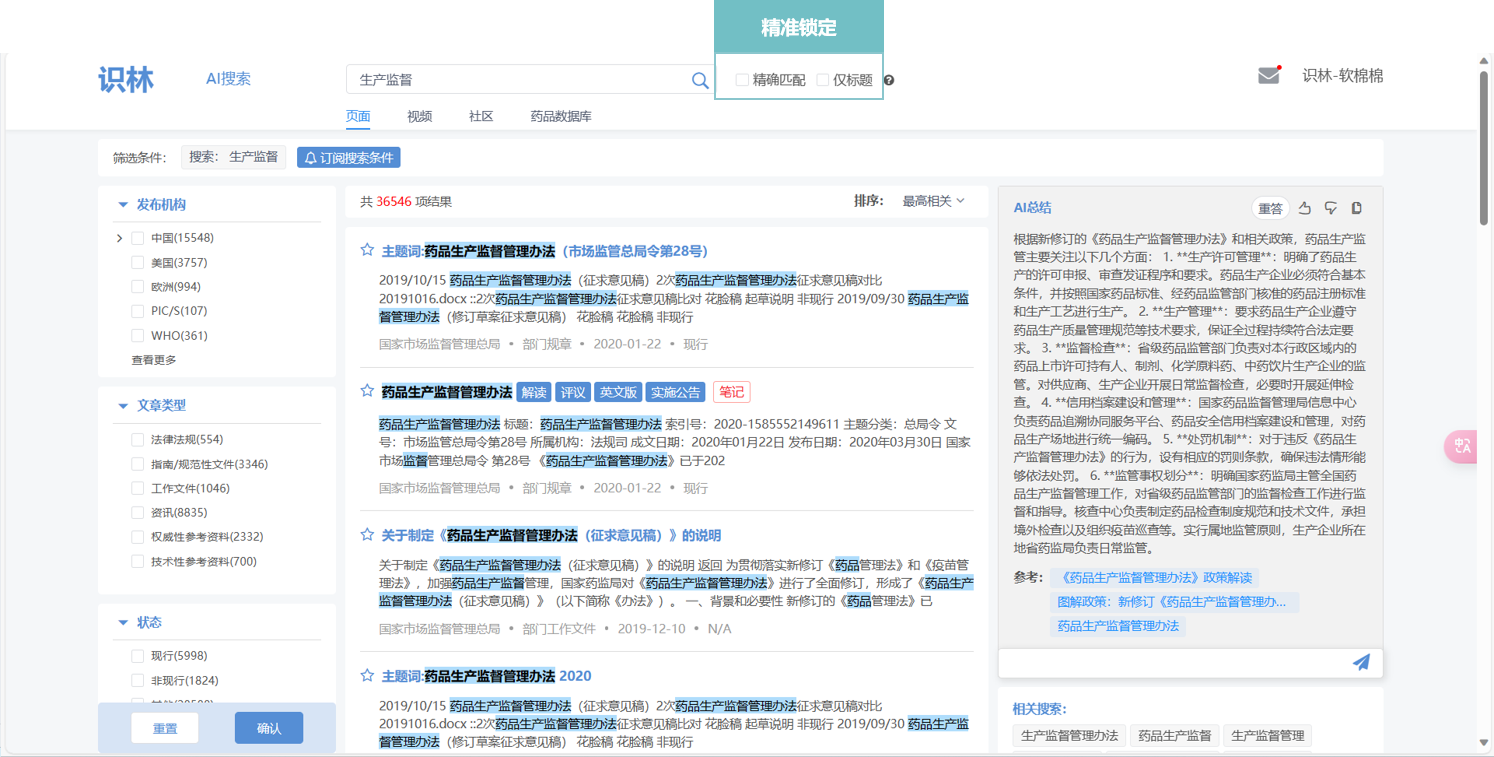Open the help question mark icon
The height and width of the screenshot is (757, 1494).
pos(888,80)
